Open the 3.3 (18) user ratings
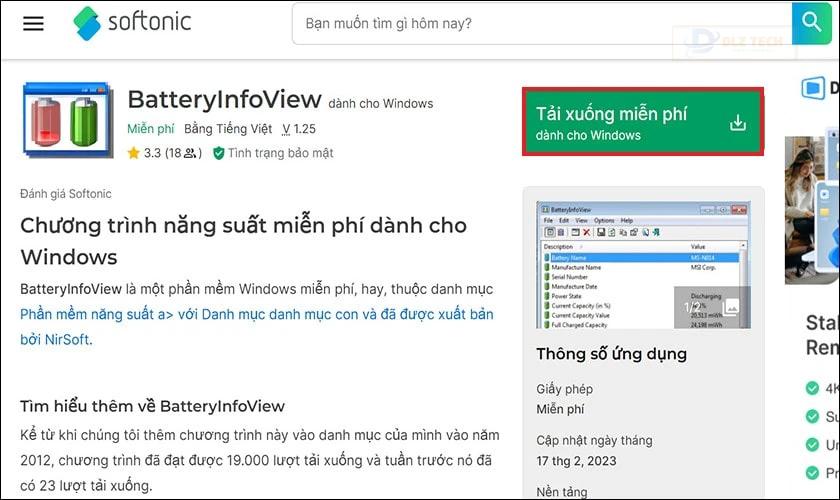This screenshot has height=500, width=840. (172, 153)
